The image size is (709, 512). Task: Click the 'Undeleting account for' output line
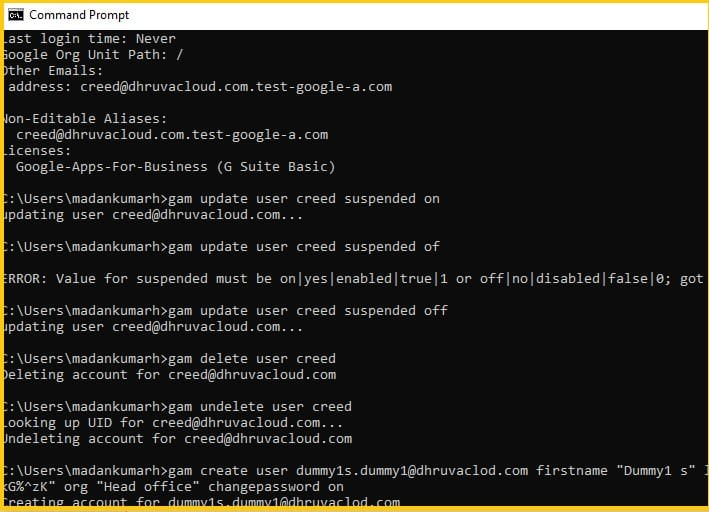pyautogui.click(x=176, y=438)
